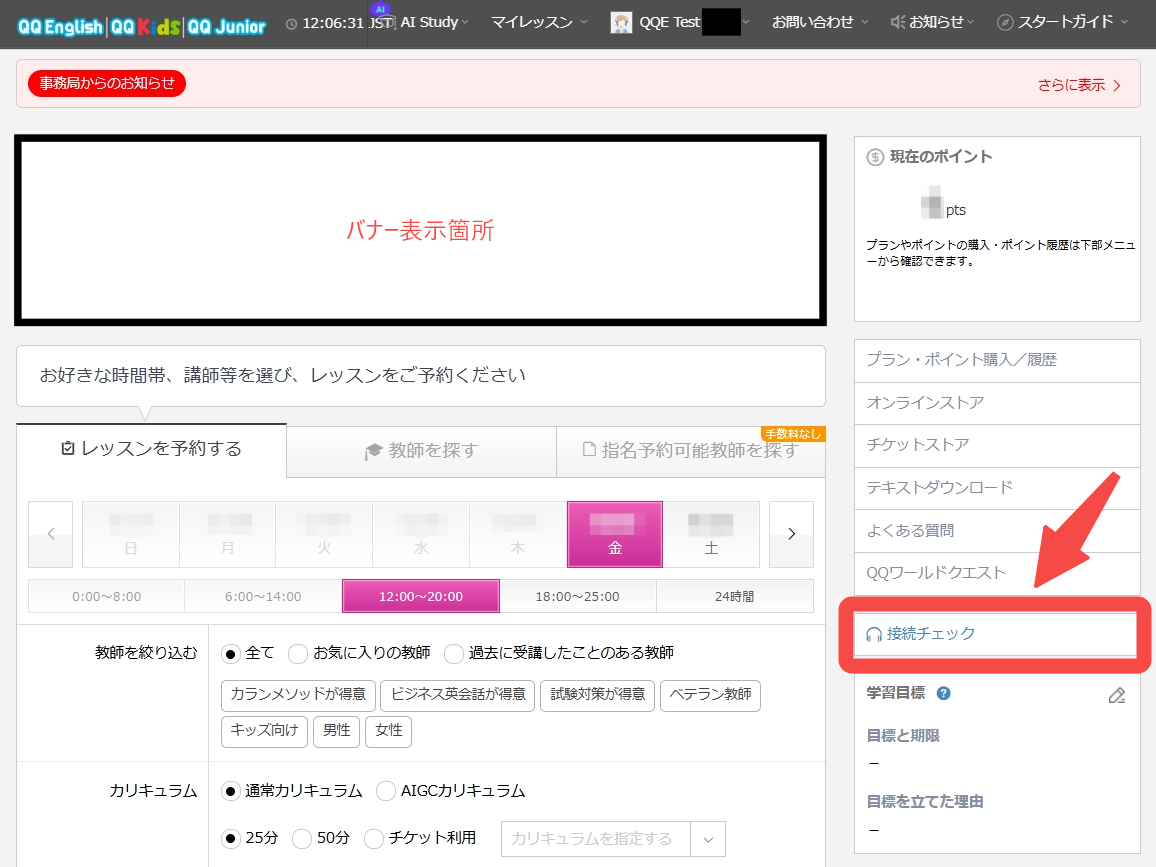Select 通常カリキュラム radio button
This screenshot has width=1156, height=867.
tap(231, 792)
